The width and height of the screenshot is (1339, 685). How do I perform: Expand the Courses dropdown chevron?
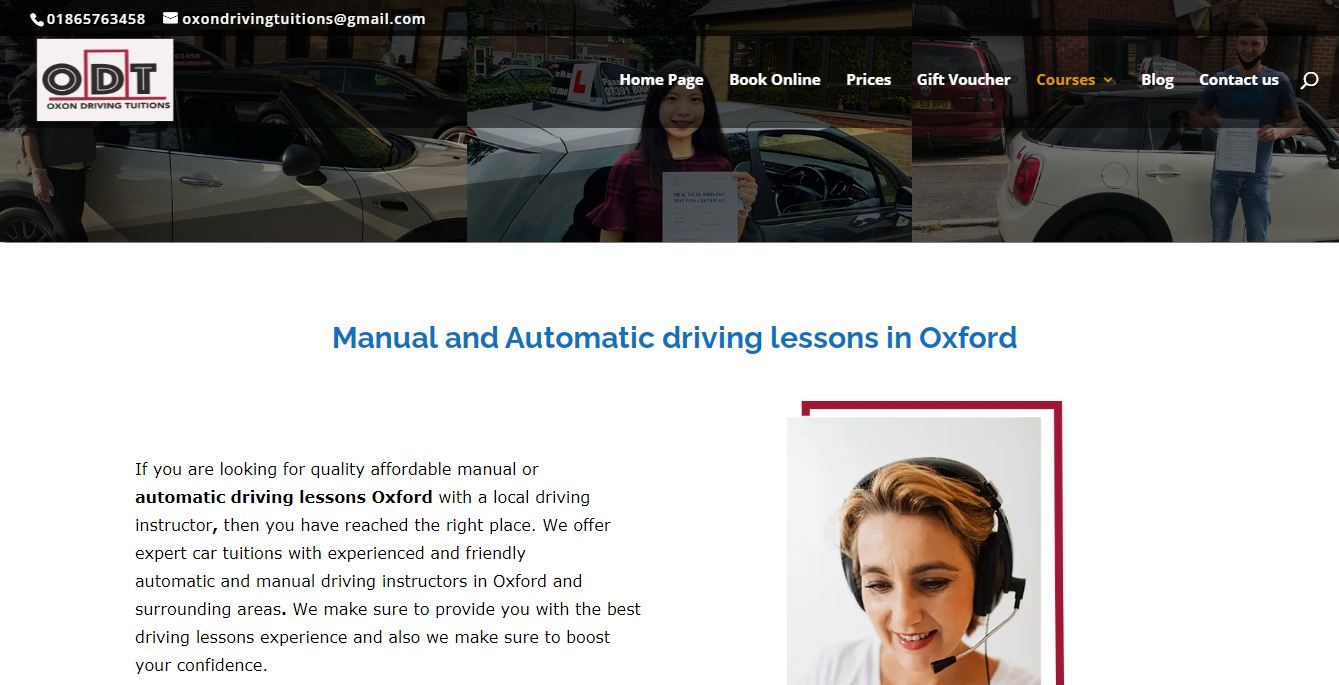point(1108,80)
